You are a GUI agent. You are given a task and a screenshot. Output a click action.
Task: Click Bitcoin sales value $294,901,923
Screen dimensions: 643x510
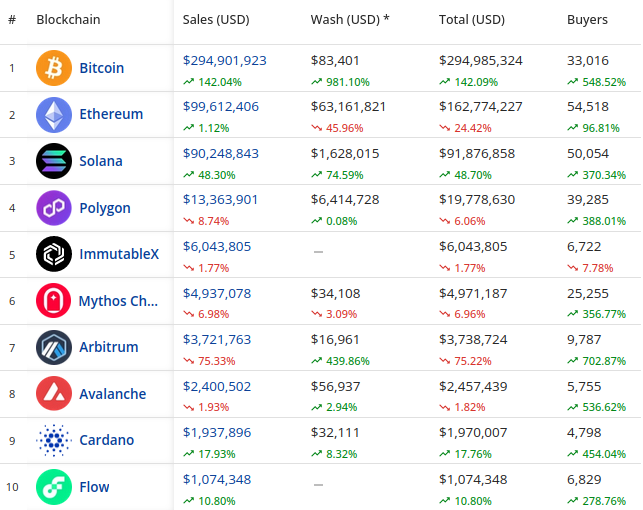click(225, 61)
